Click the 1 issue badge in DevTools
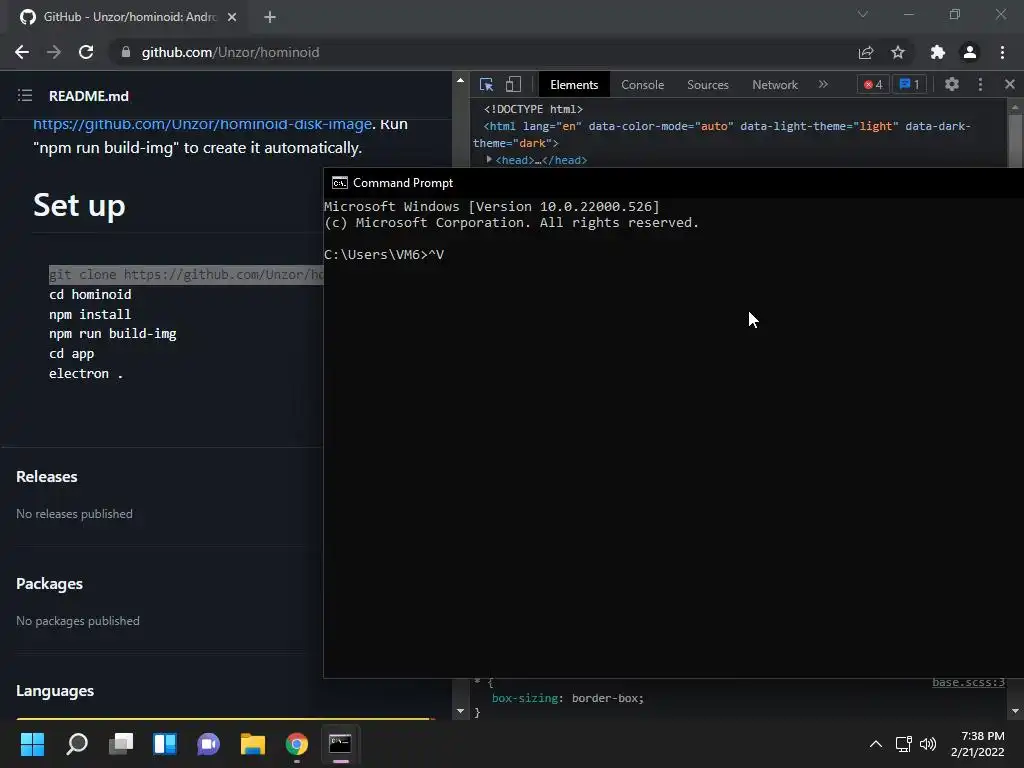Viewport: 1024px width, 768px height. pyautogui.click(x=909, y=84)
